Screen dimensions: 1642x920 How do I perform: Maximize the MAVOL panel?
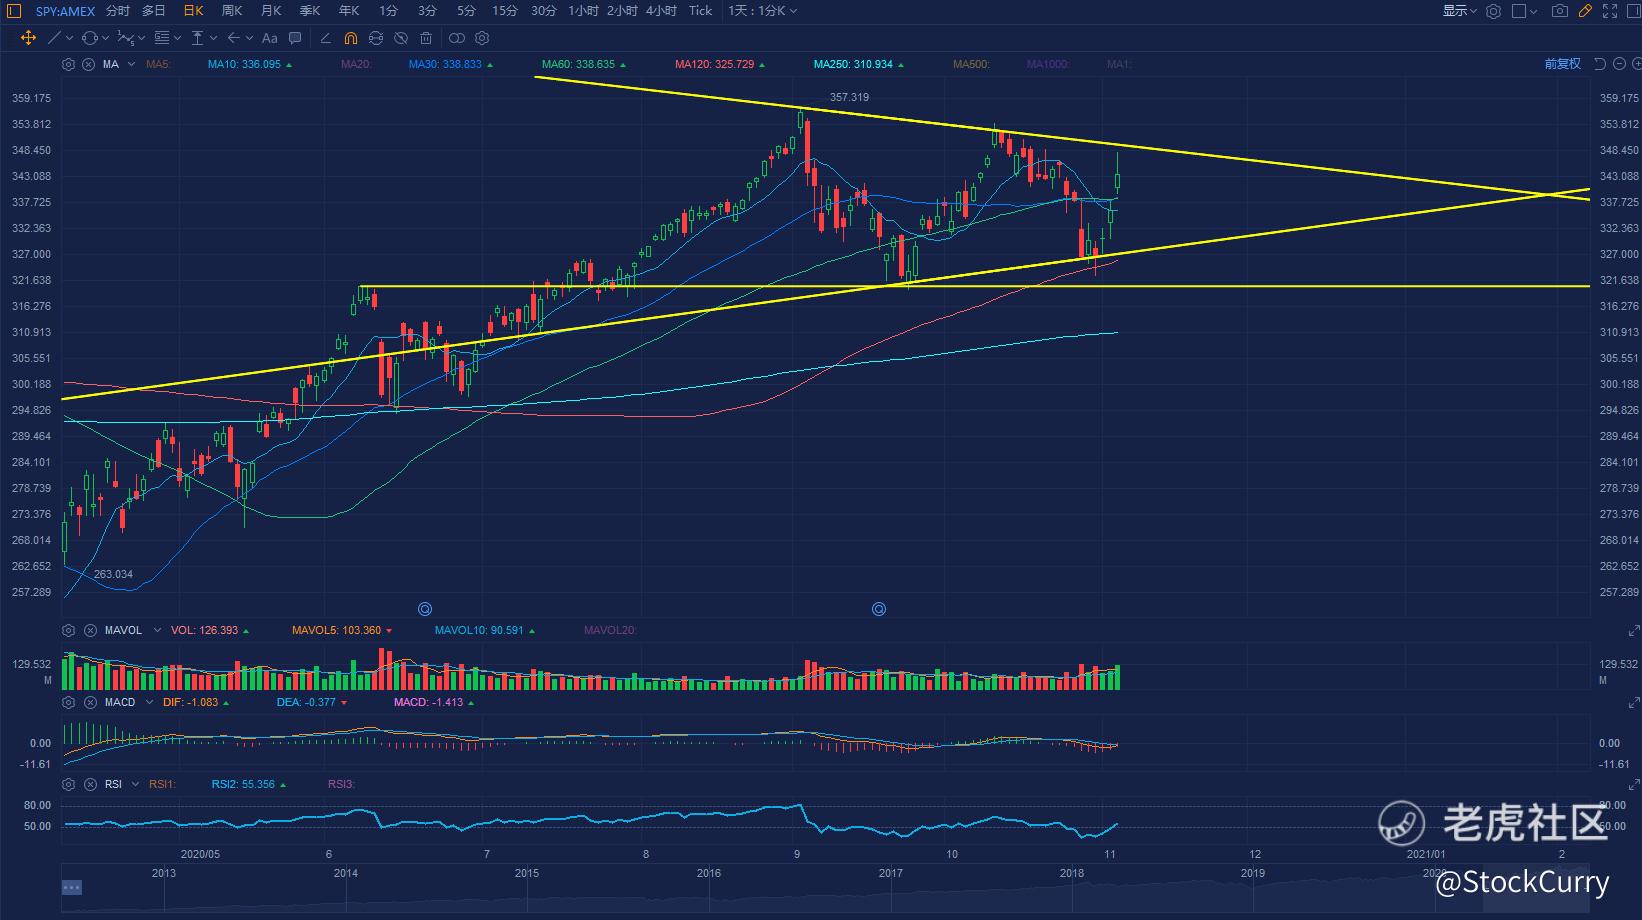pos(1634,630)
